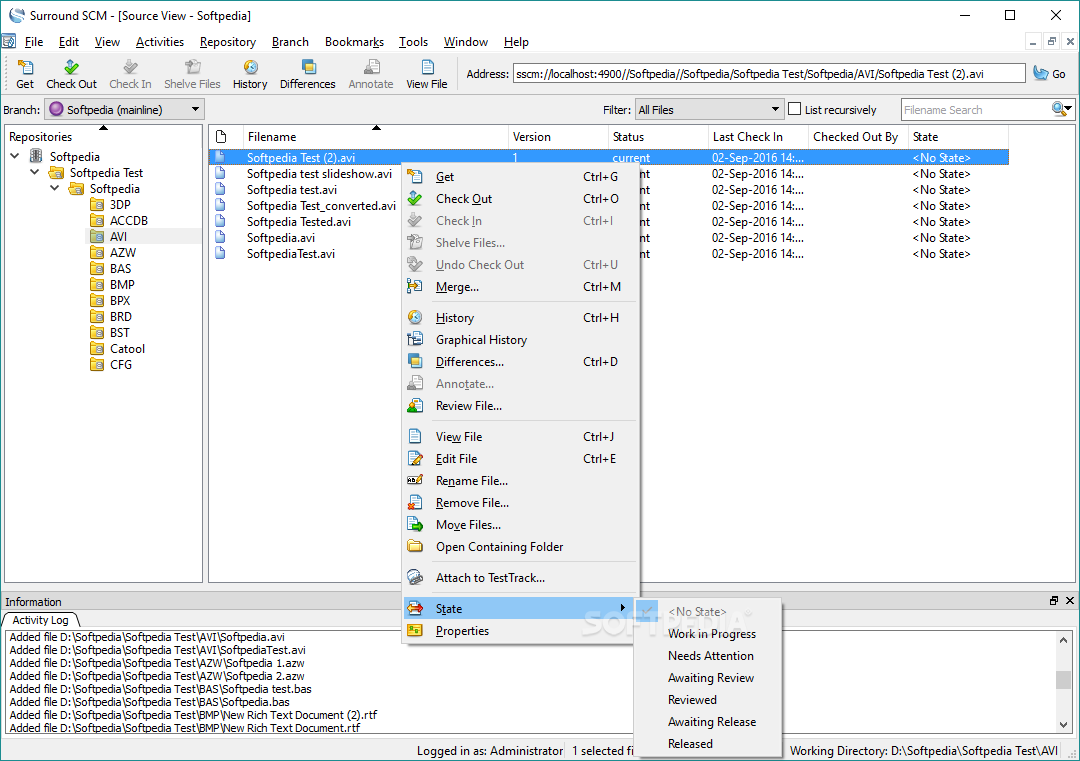Select file Softpedia.avi in the list

point(281,238)
